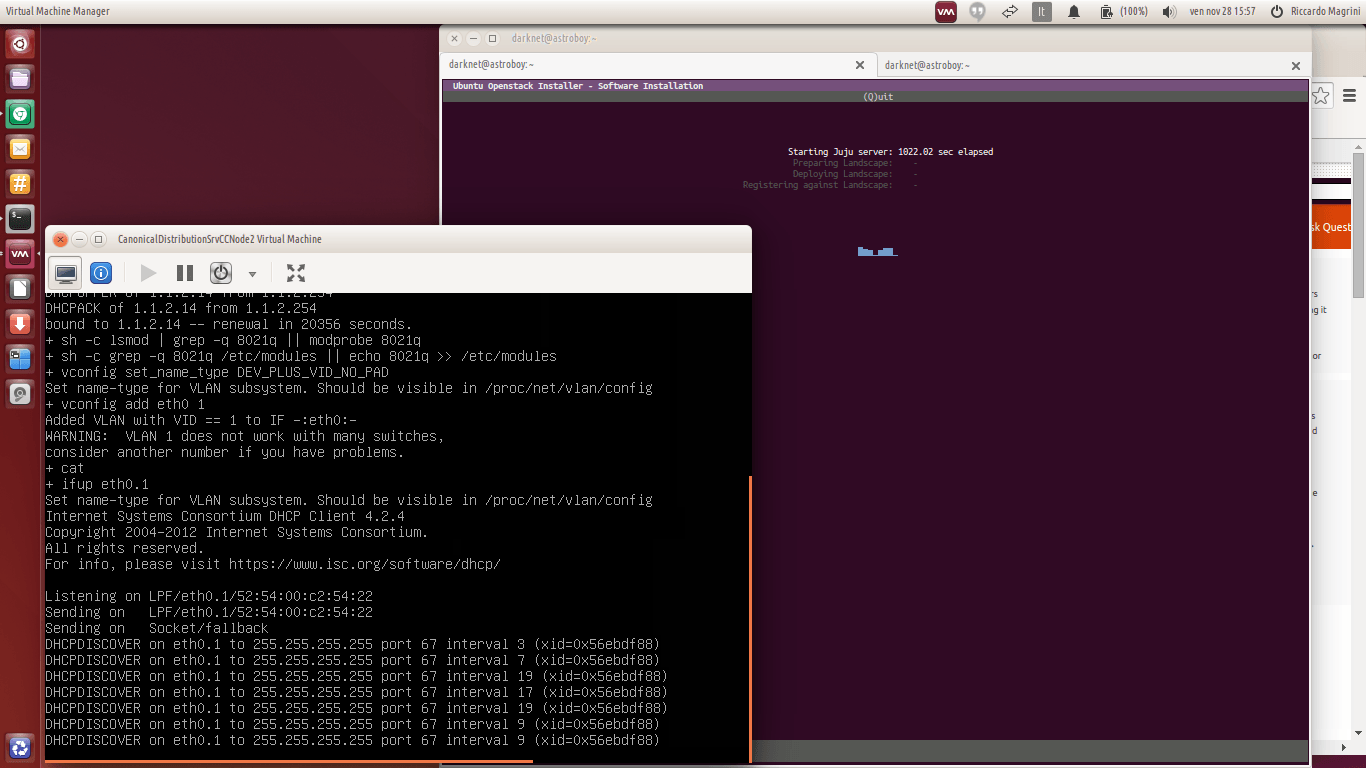Open the Ubuntu Dash from launcher
The height and width of the screenshot is (768, 1366).
[20, 44]
